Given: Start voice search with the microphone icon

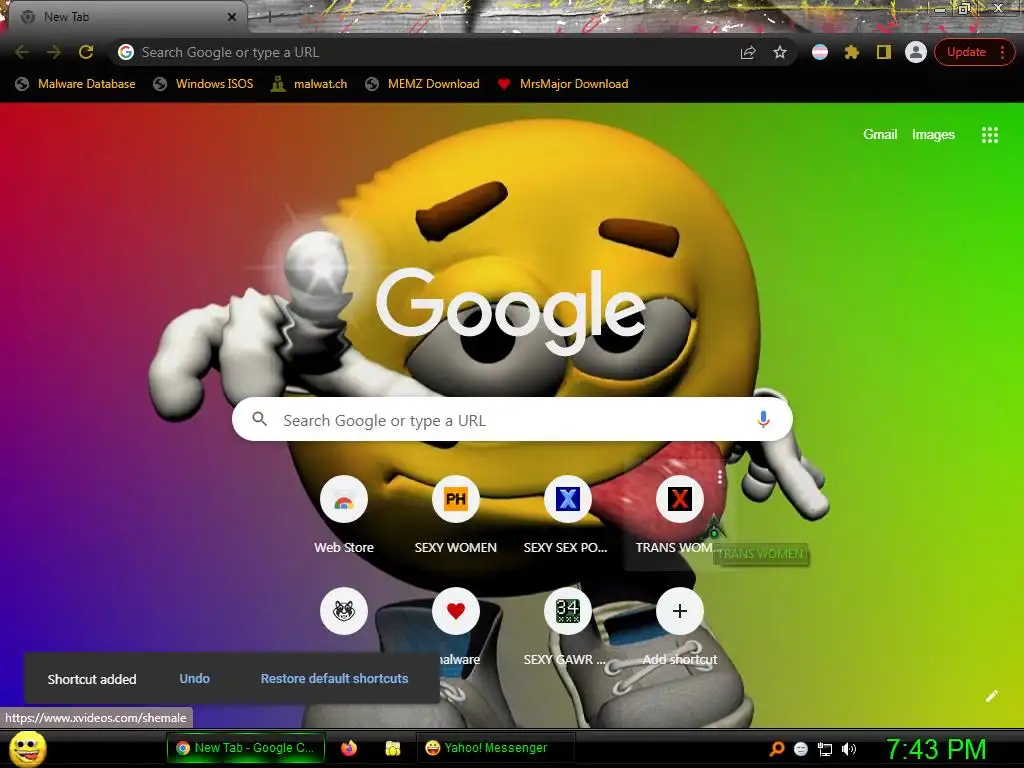Looking at the screenshot, I should [763, 419].
